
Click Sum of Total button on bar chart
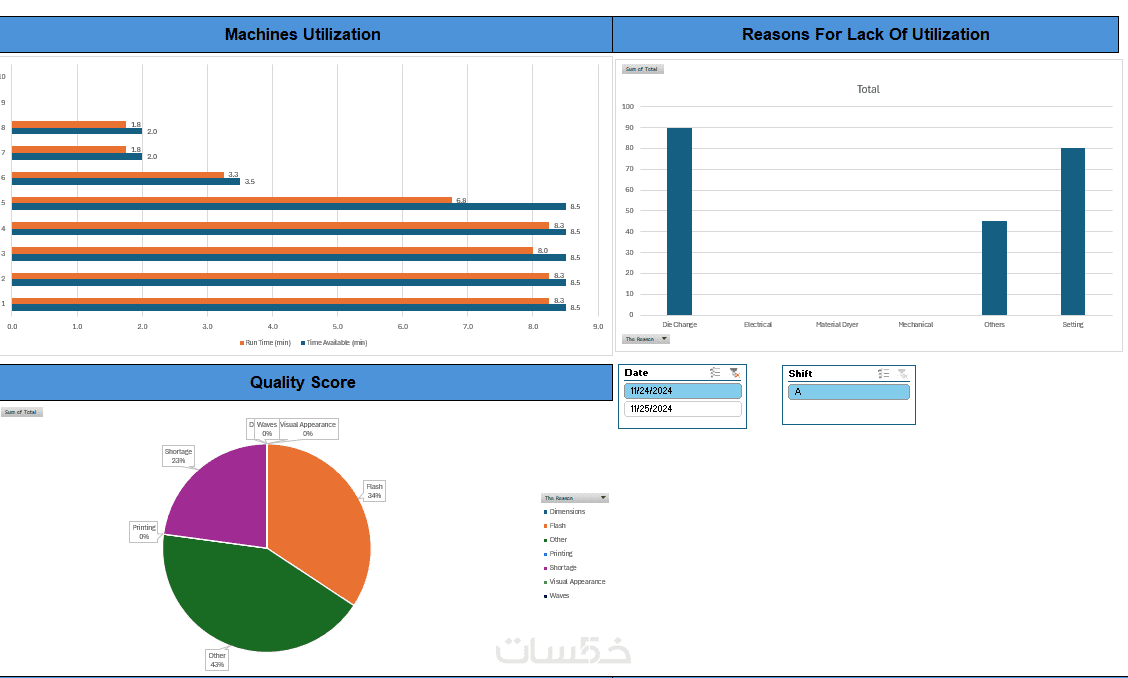pyautogui.click(x=642, y=69)
